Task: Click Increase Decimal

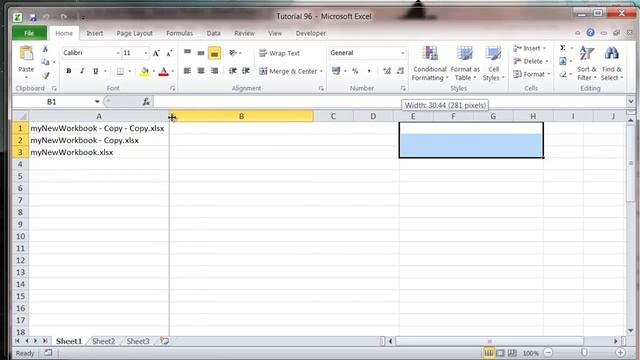Action: (x=387, y=71)
